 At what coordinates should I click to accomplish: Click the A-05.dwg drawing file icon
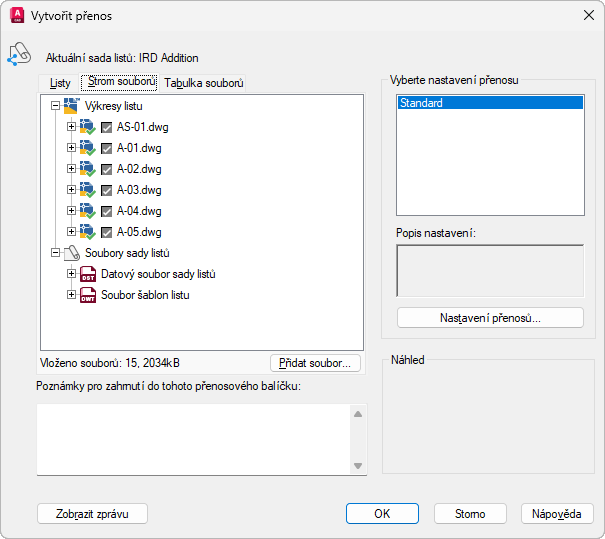click(x=87, y=232)
